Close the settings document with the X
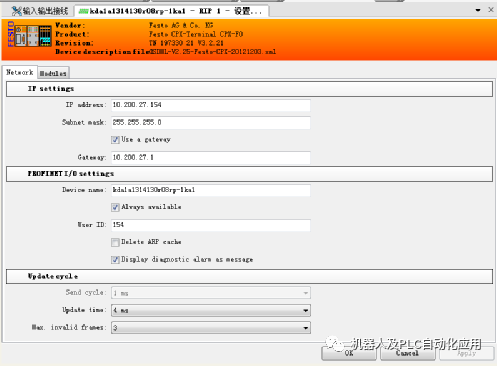 click(491, 10)
